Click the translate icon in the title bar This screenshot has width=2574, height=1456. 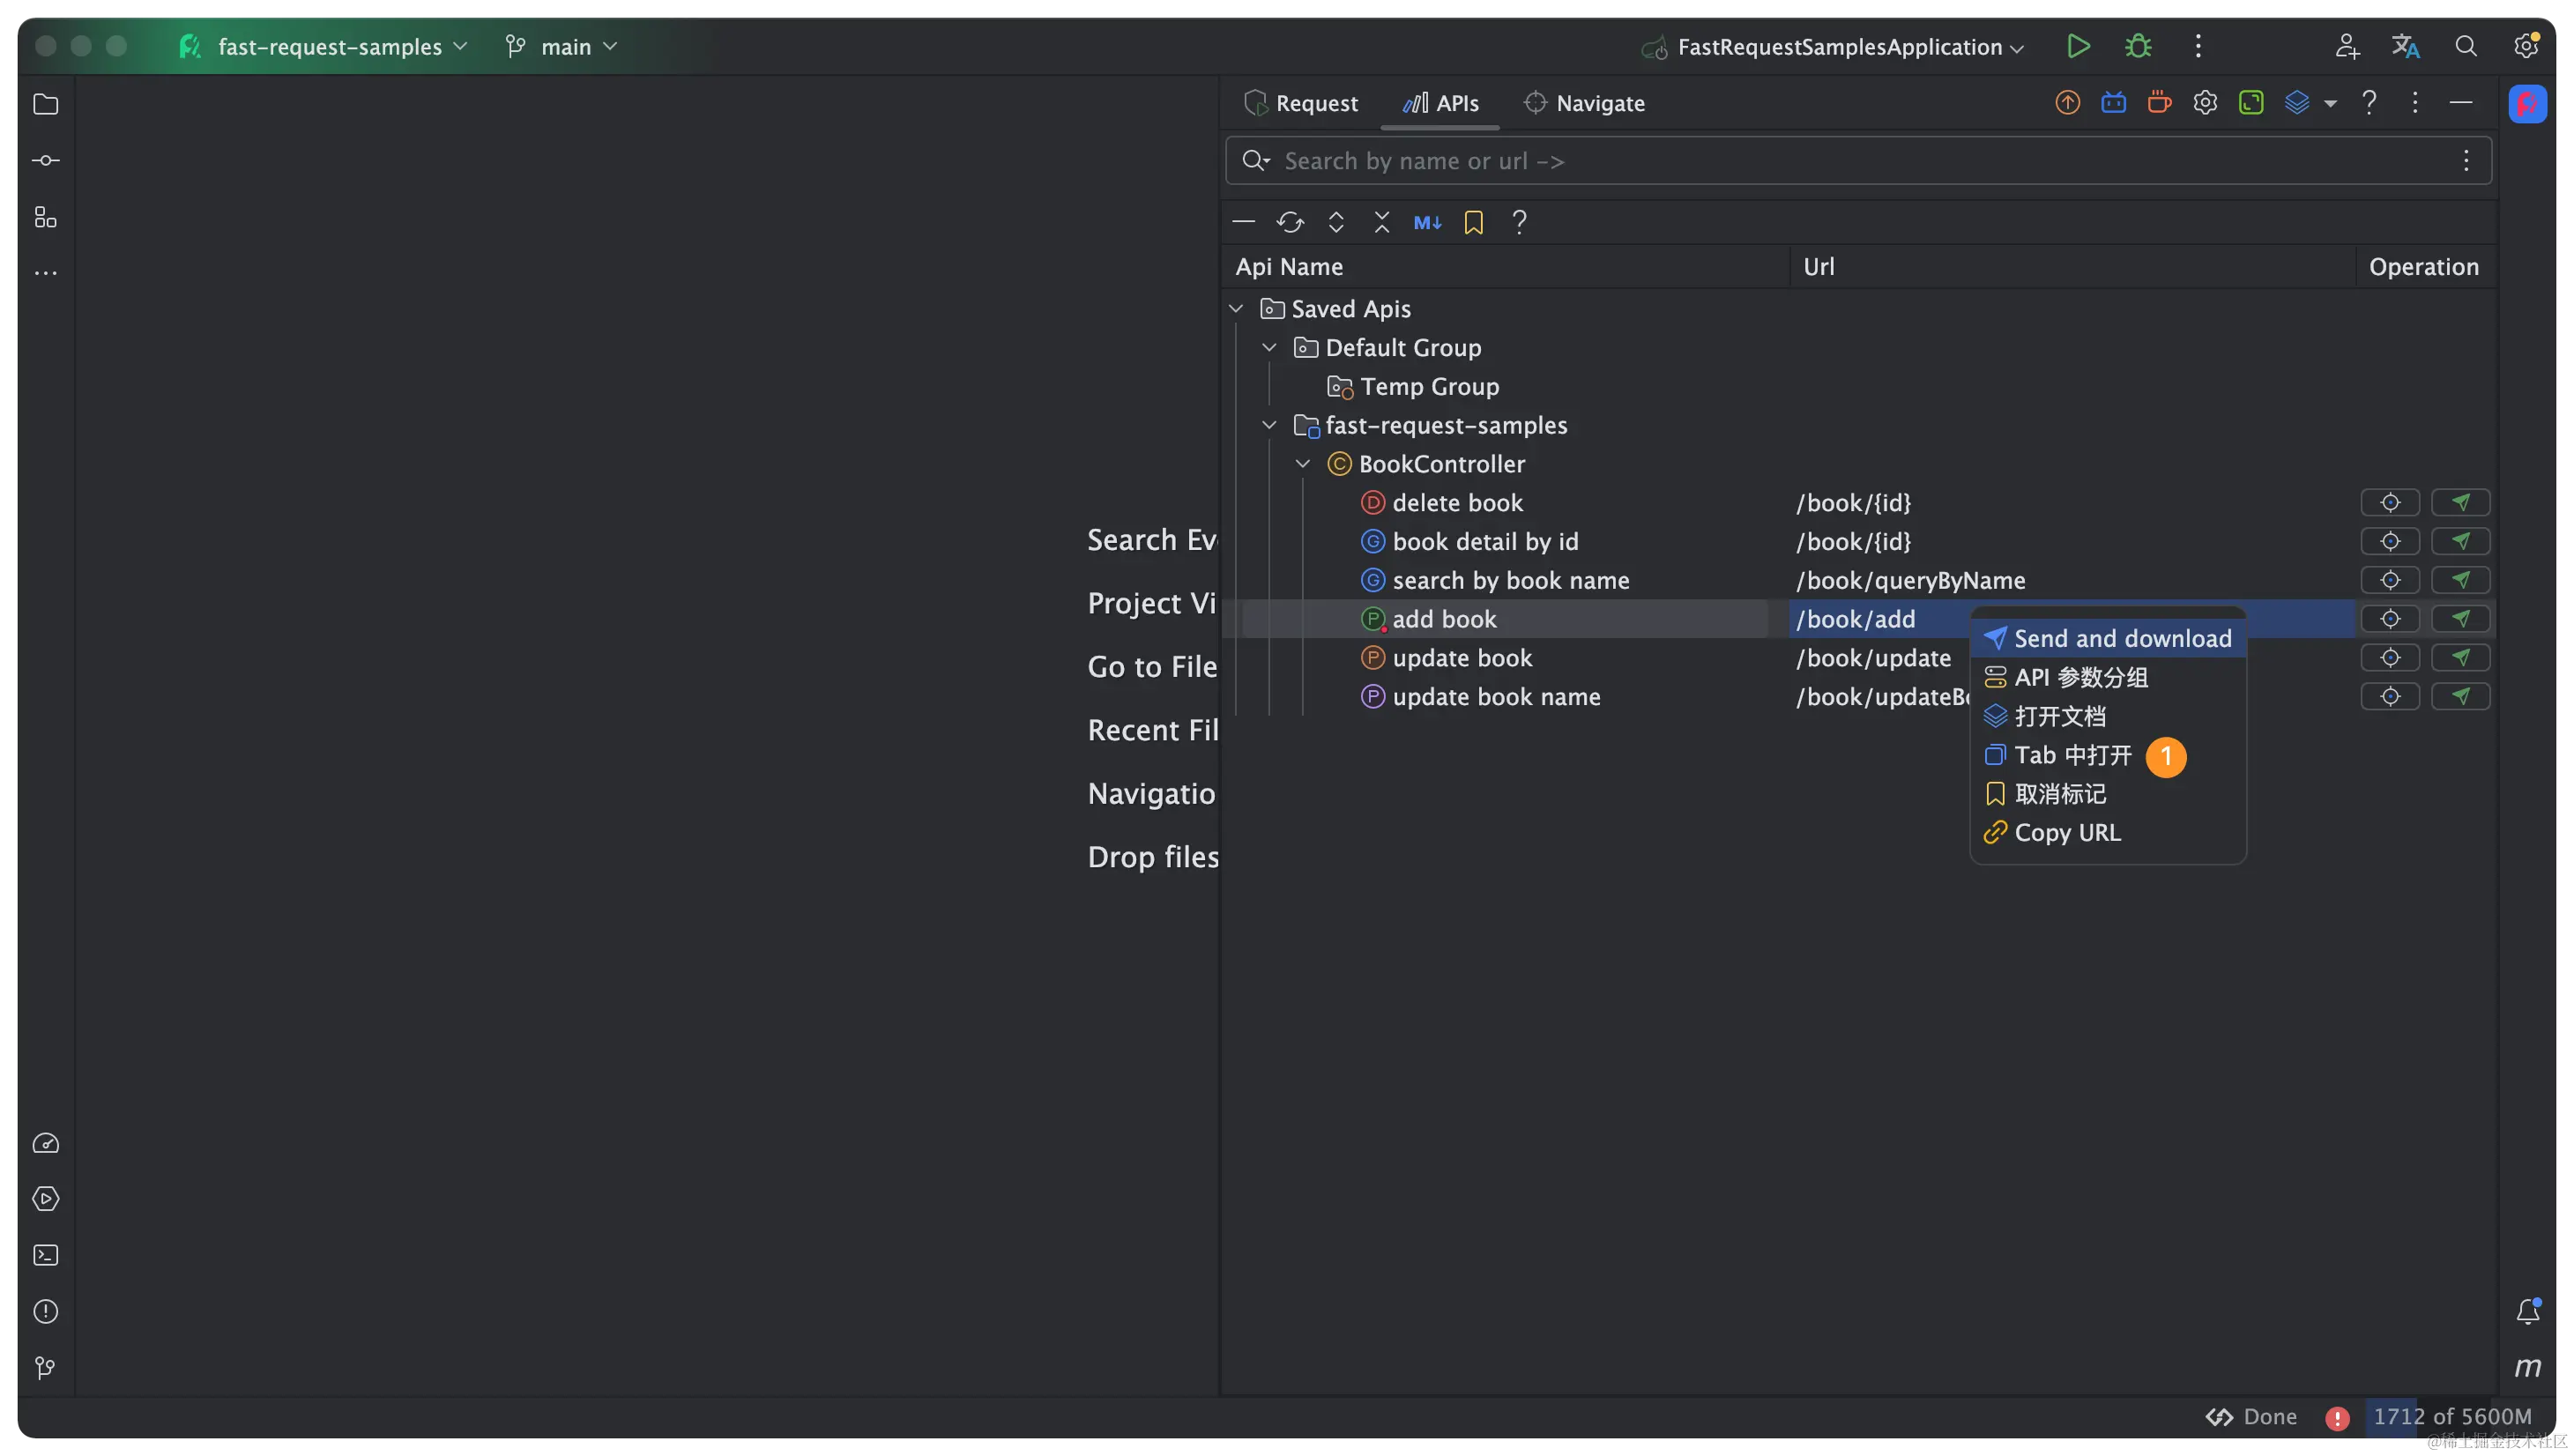pyautogui.click(x=2406, y=46)
